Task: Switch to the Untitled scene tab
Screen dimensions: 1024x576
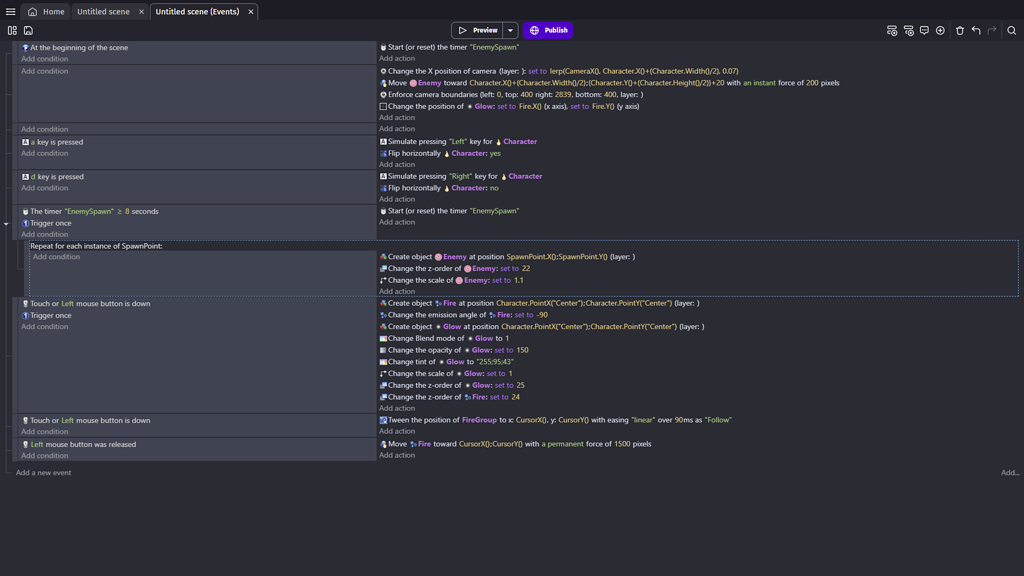Action: click(103, 11)
